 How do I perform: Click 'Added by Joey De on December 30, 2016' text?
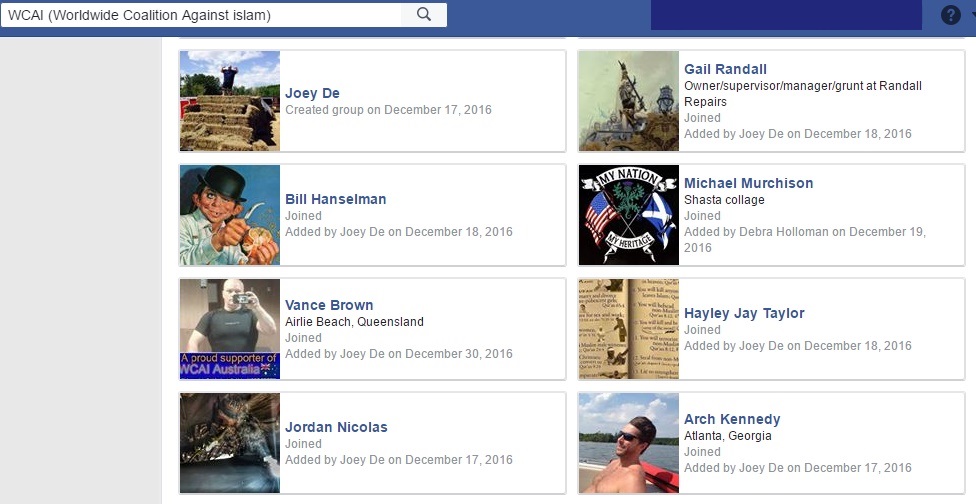[399, 353]
